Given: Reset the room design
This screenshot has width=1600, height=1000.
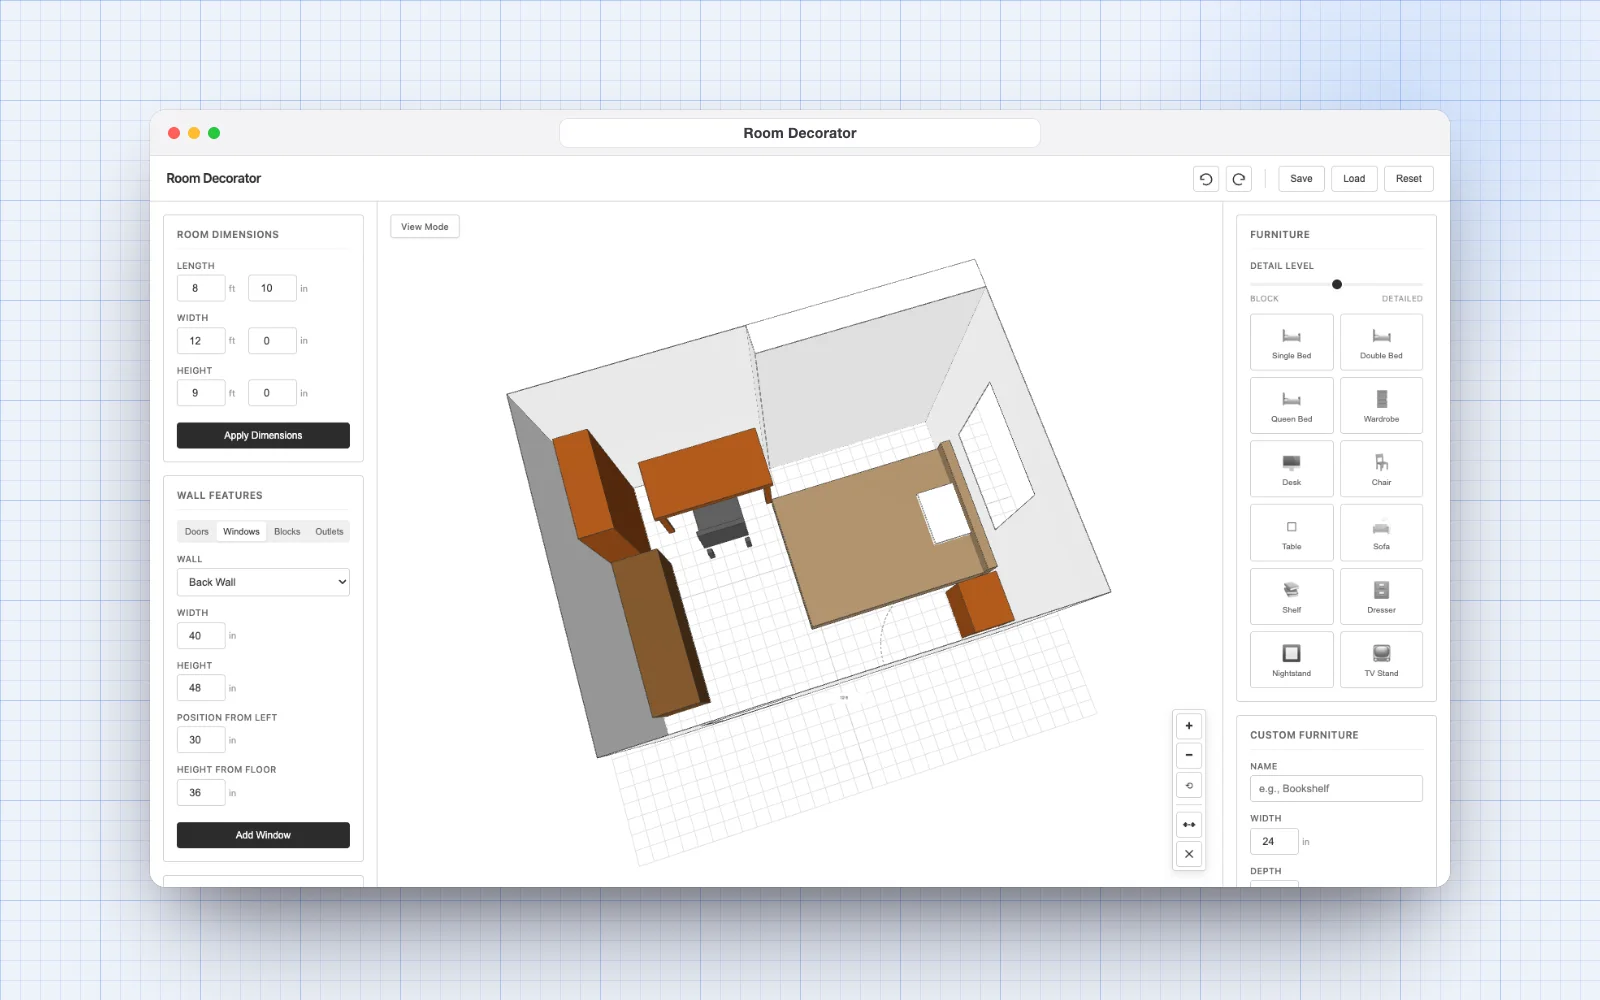Looking at the screenshot, I should (1409, 179).
